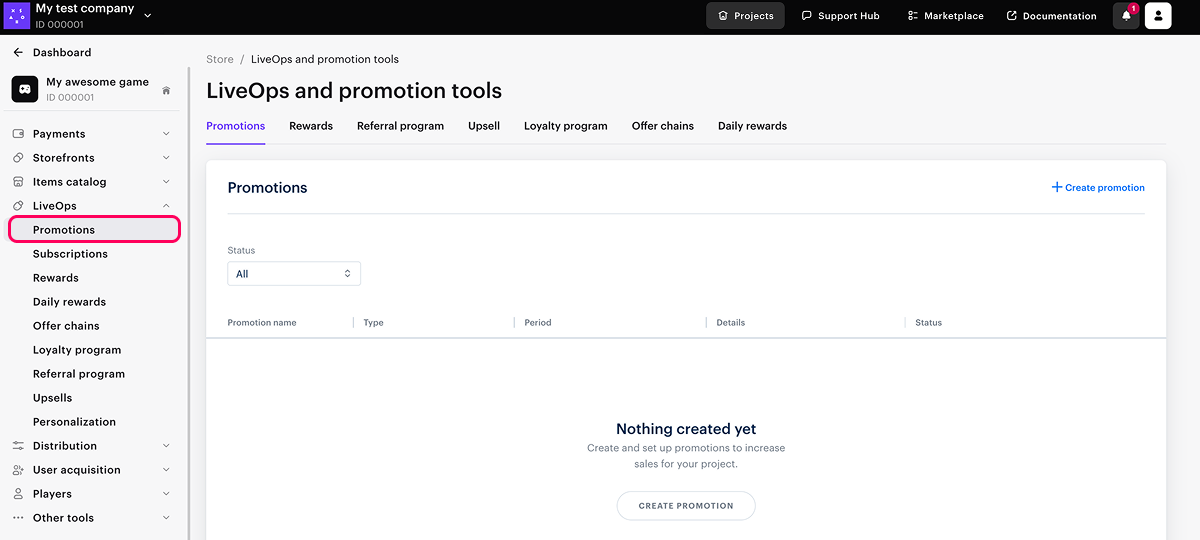Open Support Hub from the top bar

[x=840, y=16]
